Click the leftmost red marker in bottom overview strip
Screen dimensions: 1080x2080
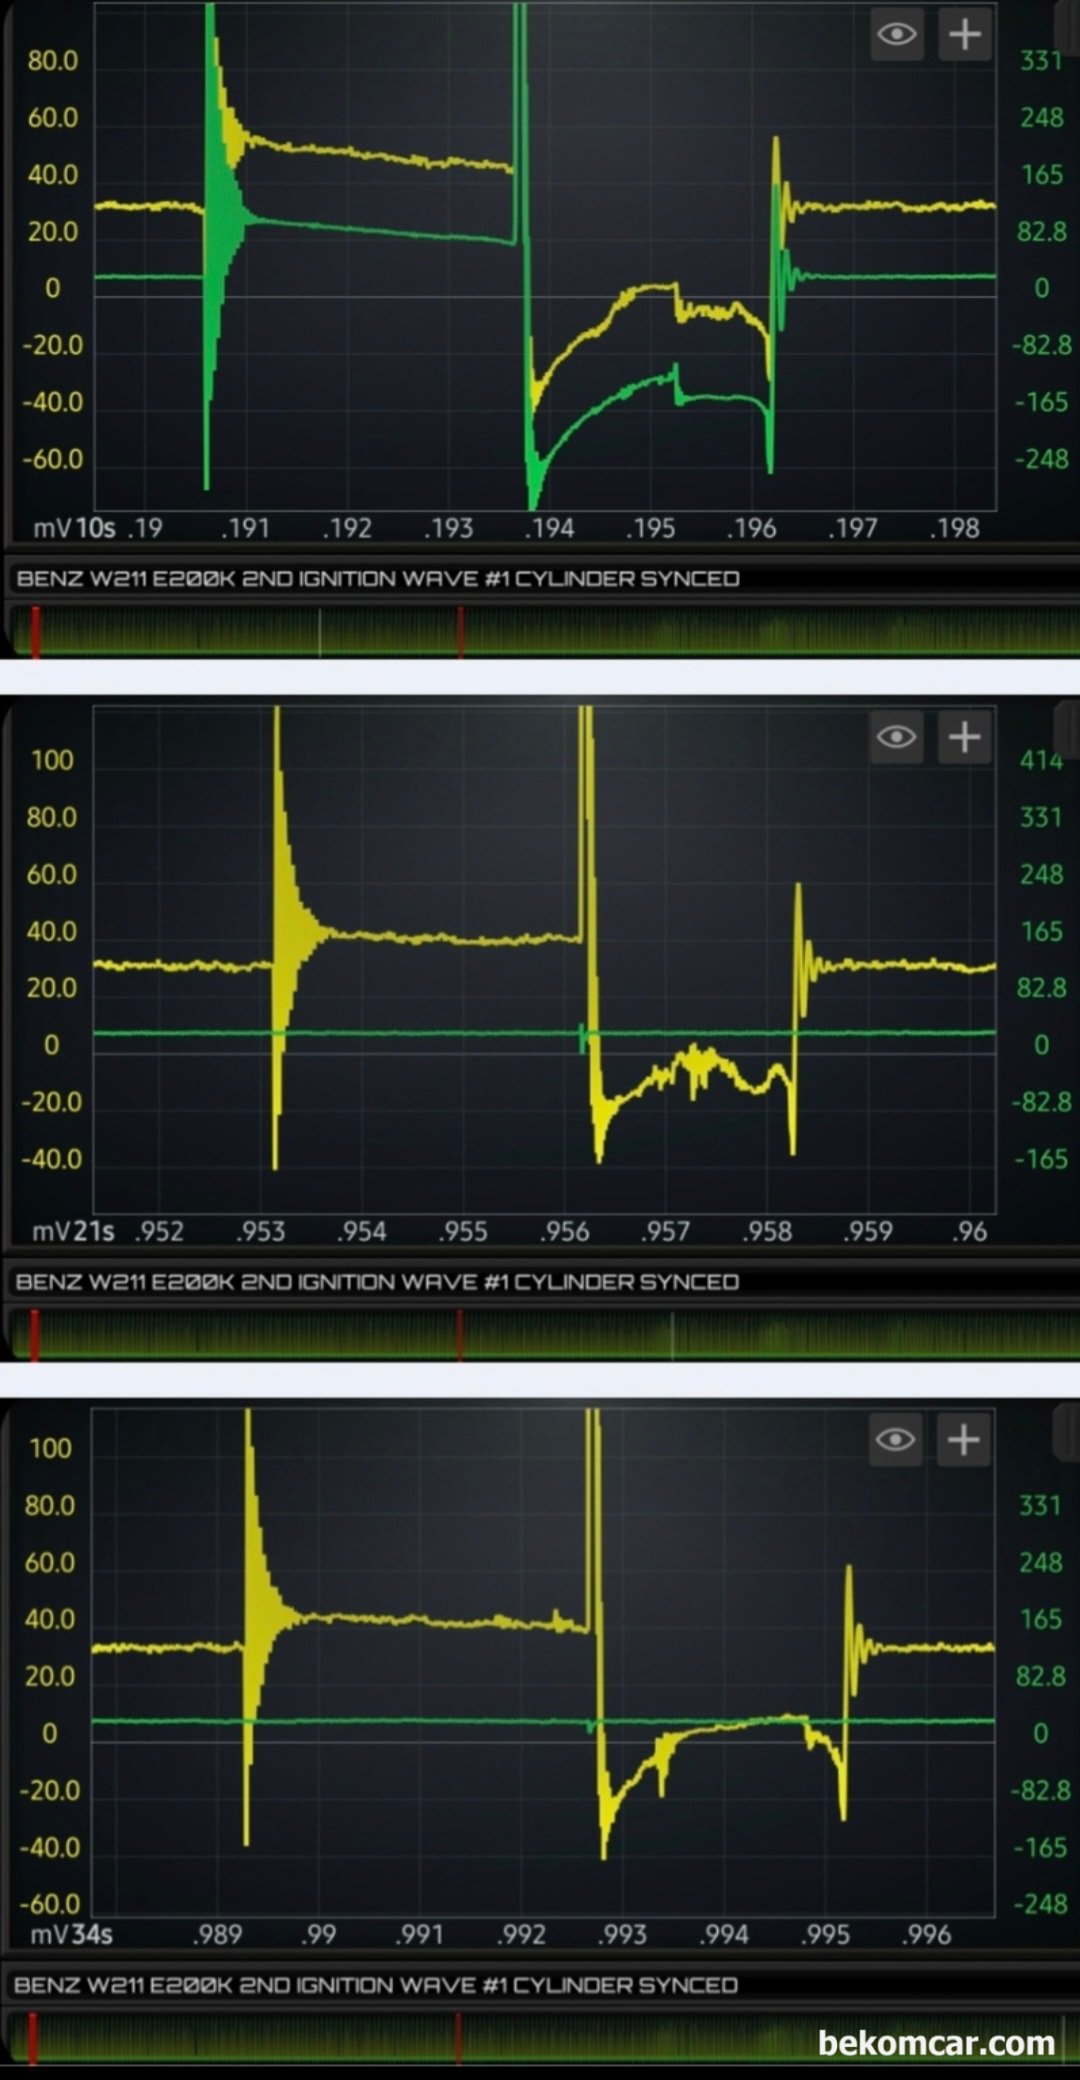point(33,2038)
